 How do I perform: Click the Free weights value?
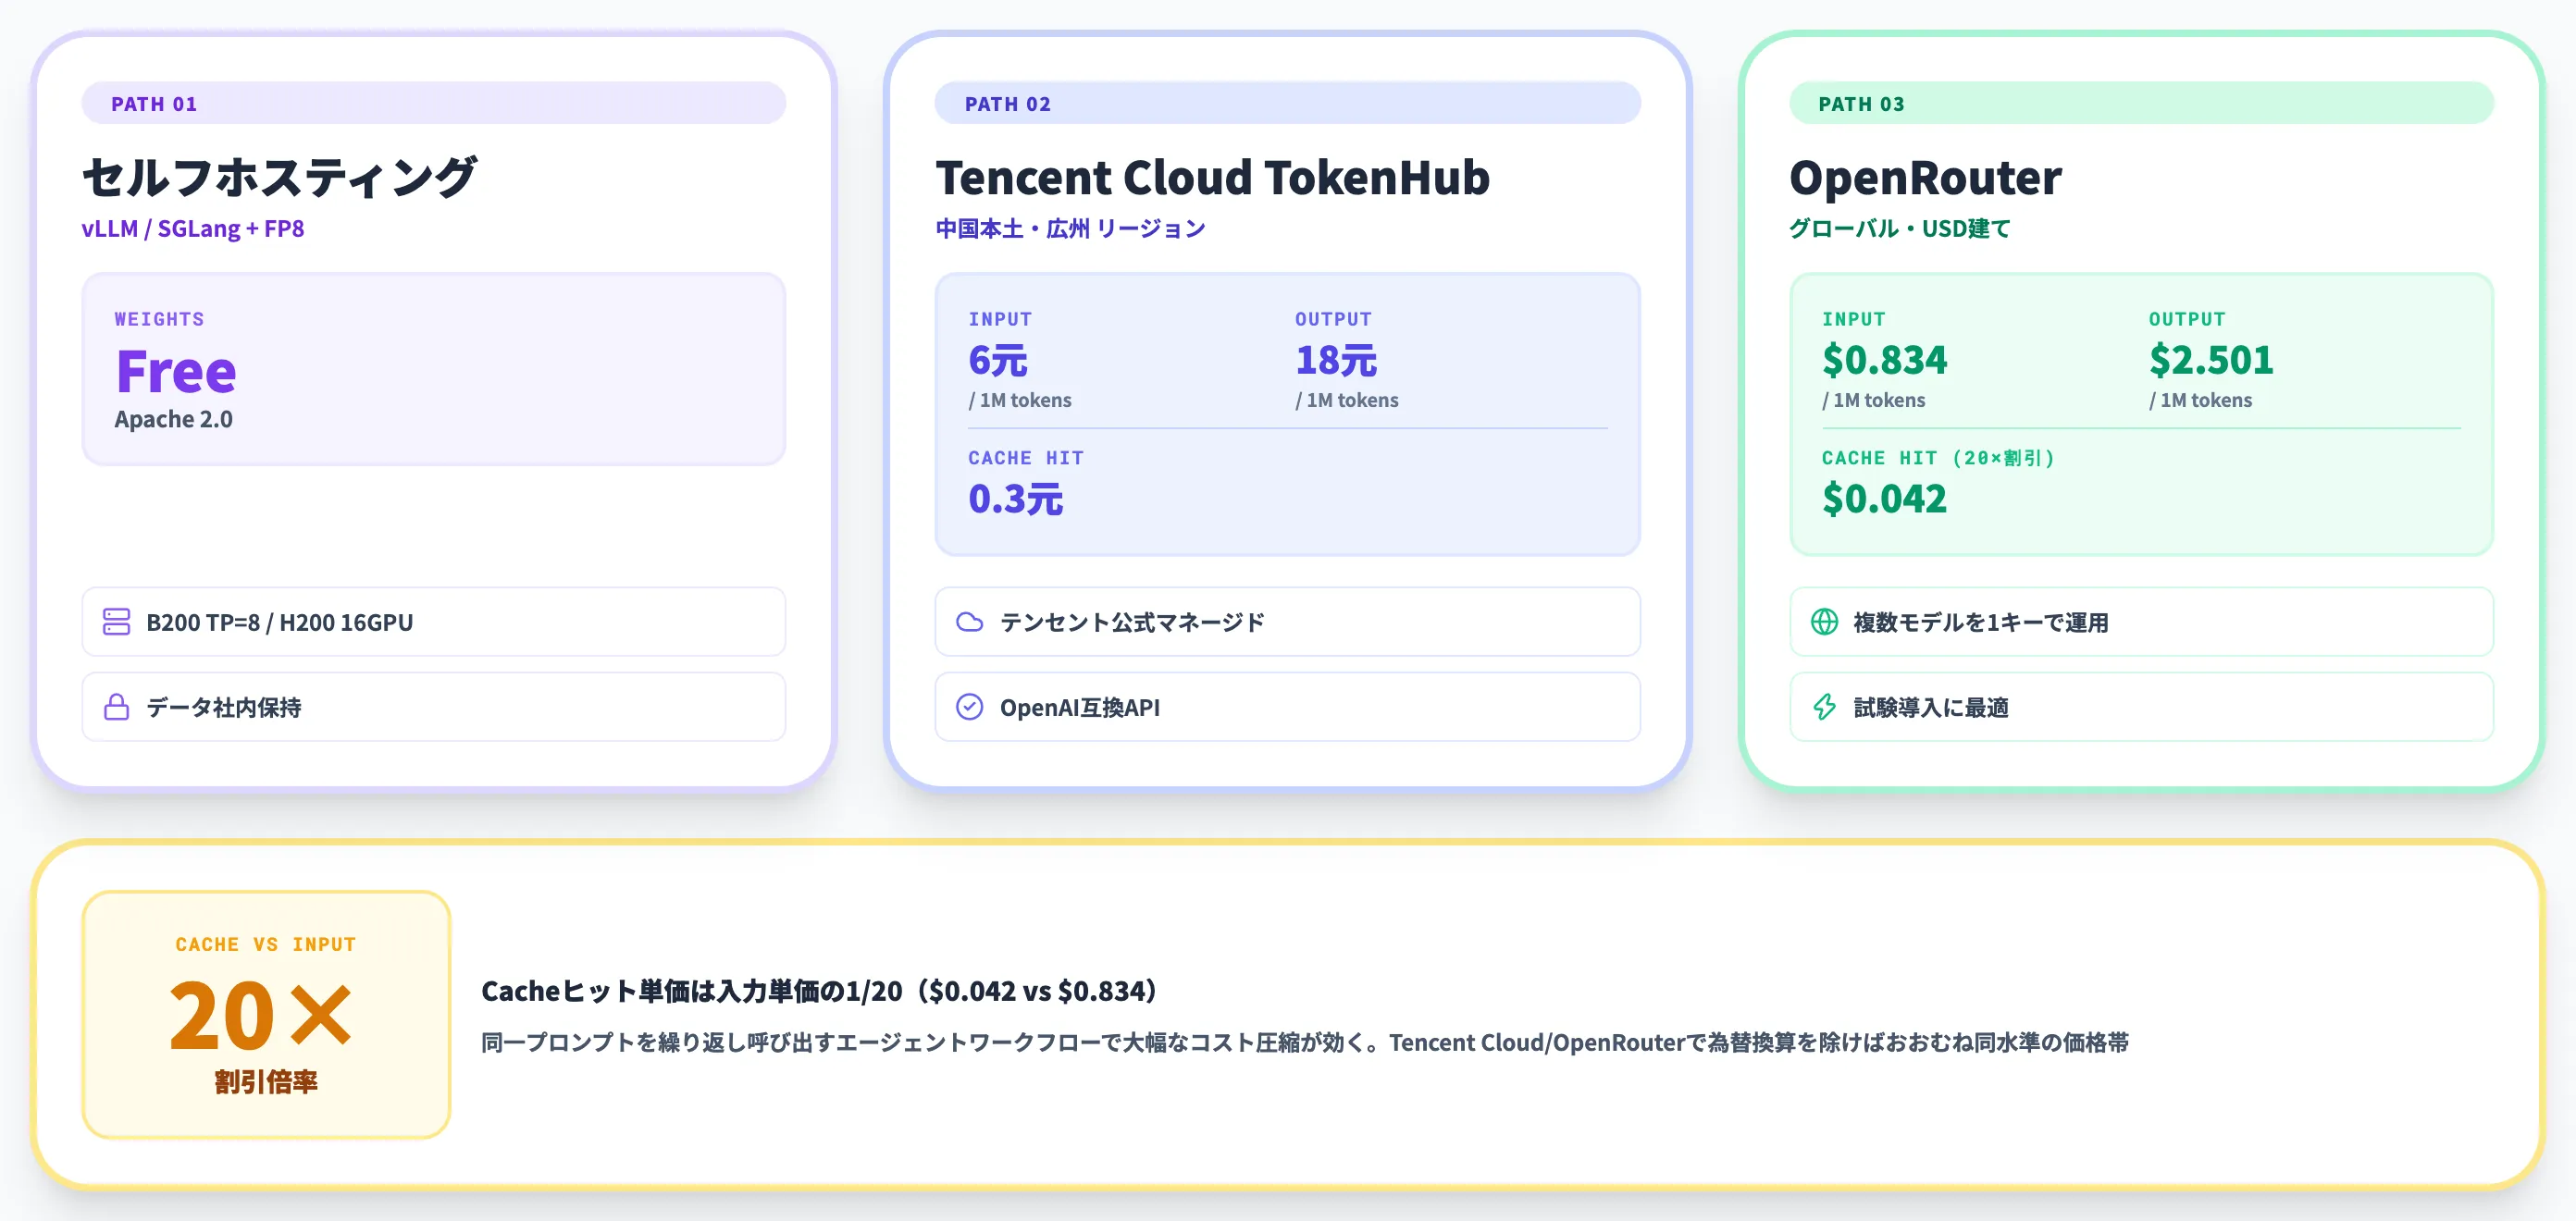176,371
